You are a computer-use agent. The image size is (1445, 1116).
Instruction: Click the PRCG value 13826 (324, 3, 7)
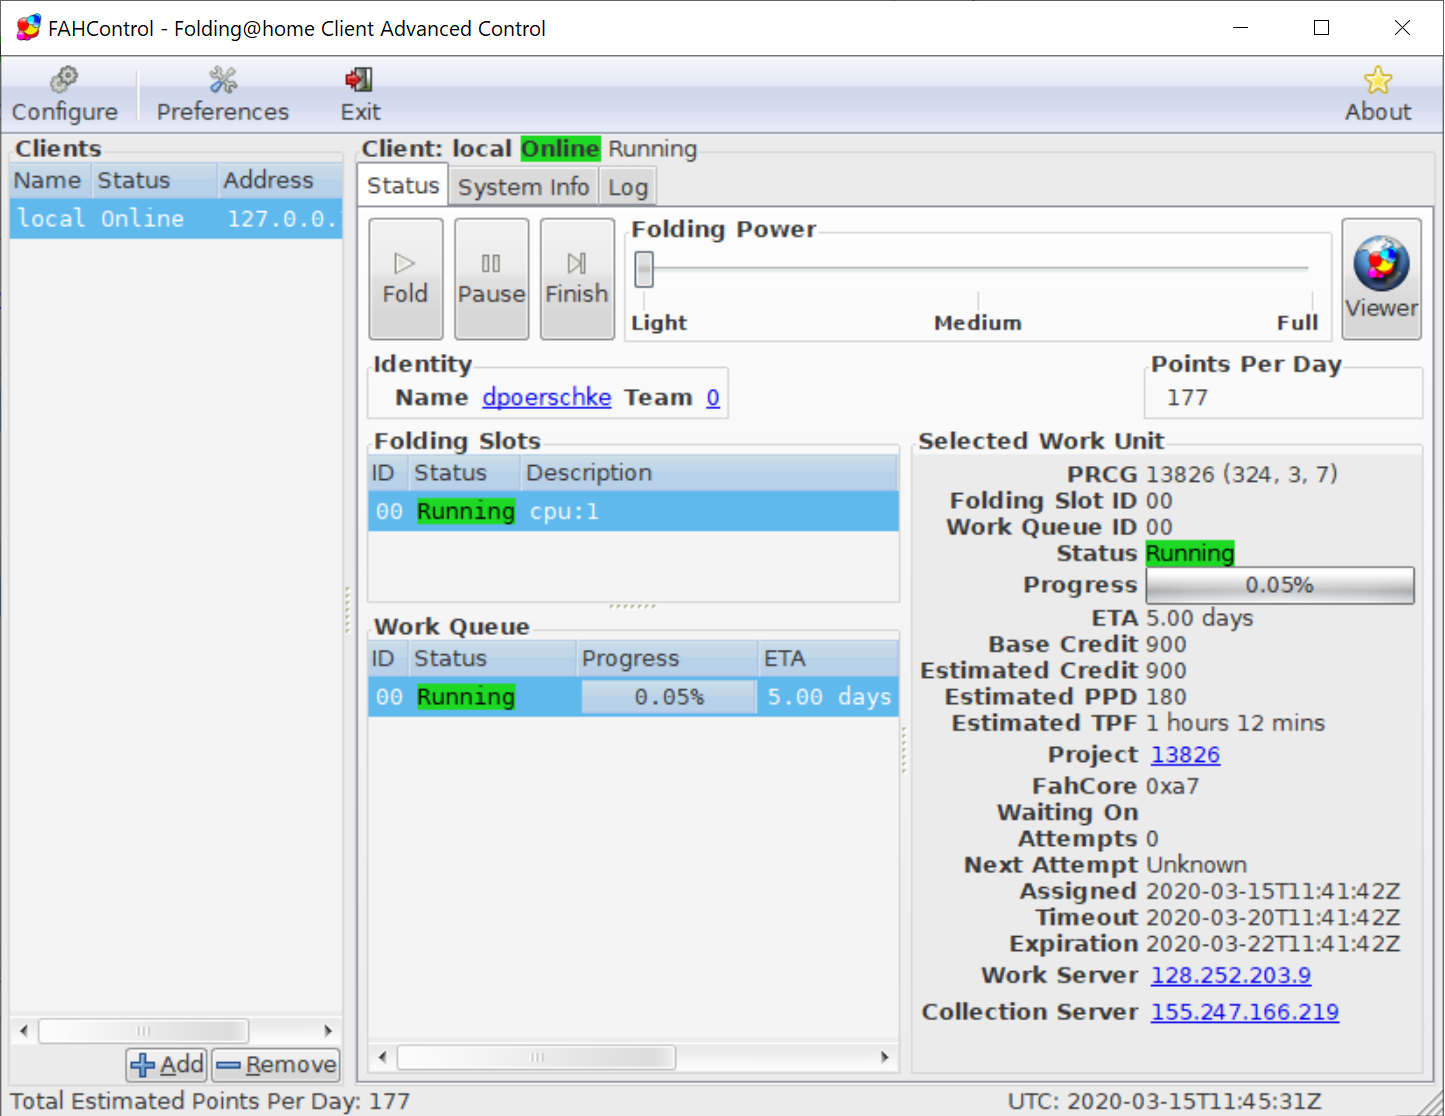click(1242, 474)
